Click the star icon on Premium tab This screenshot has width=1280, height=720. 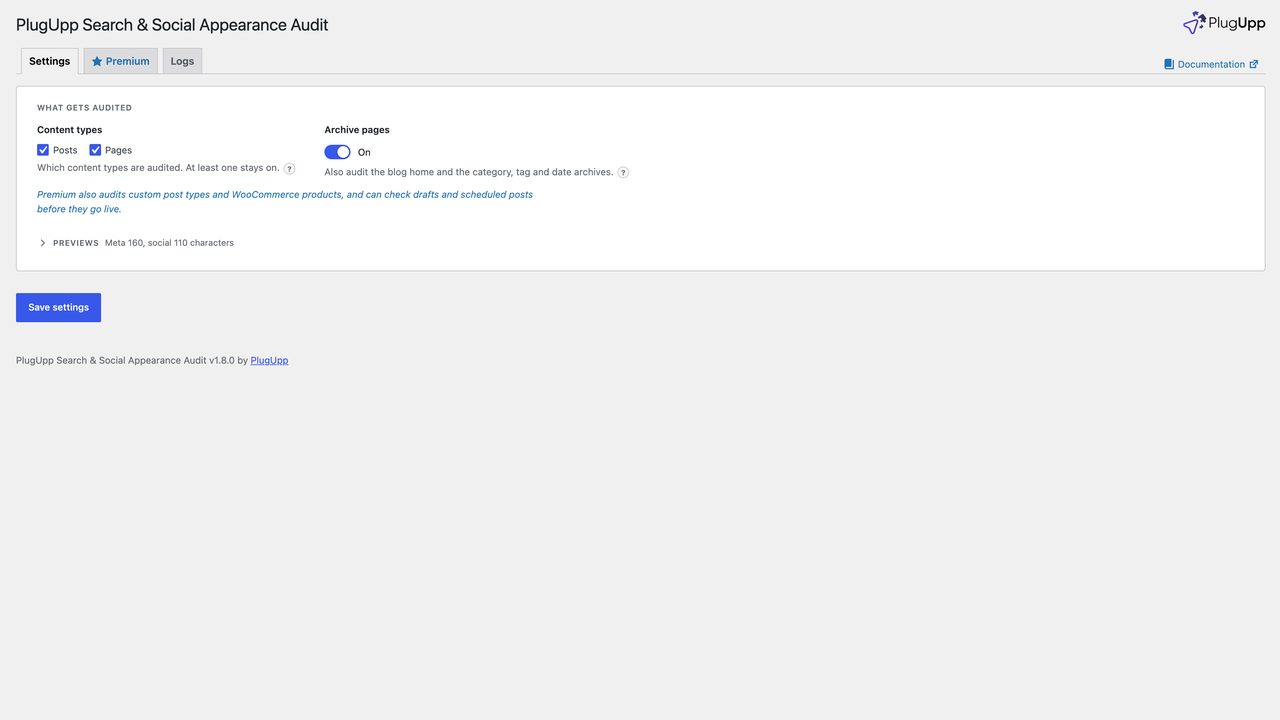coord(97,62)
